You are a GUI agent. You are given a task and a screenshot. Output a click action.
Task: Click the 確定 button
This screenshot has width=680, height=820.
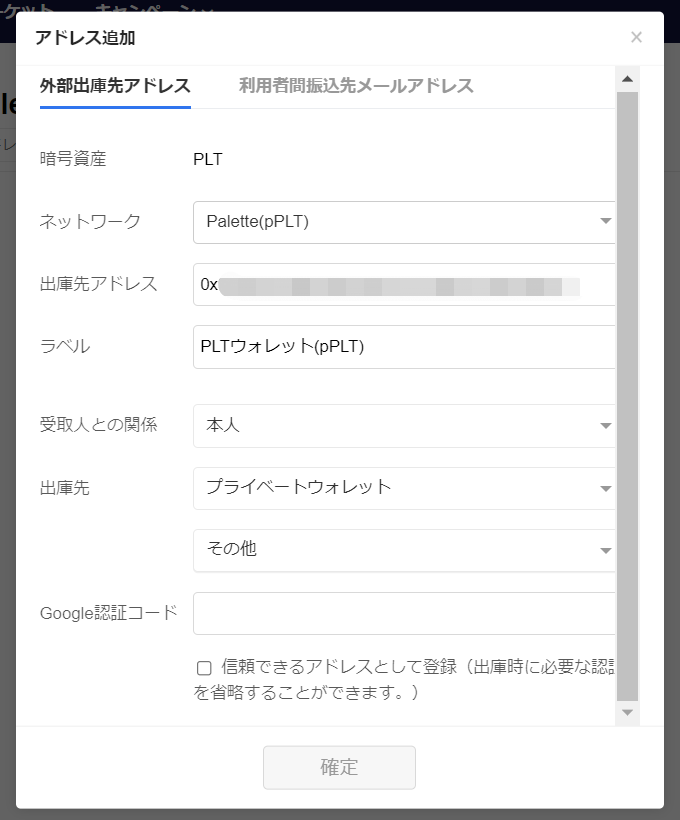point(339,768)
